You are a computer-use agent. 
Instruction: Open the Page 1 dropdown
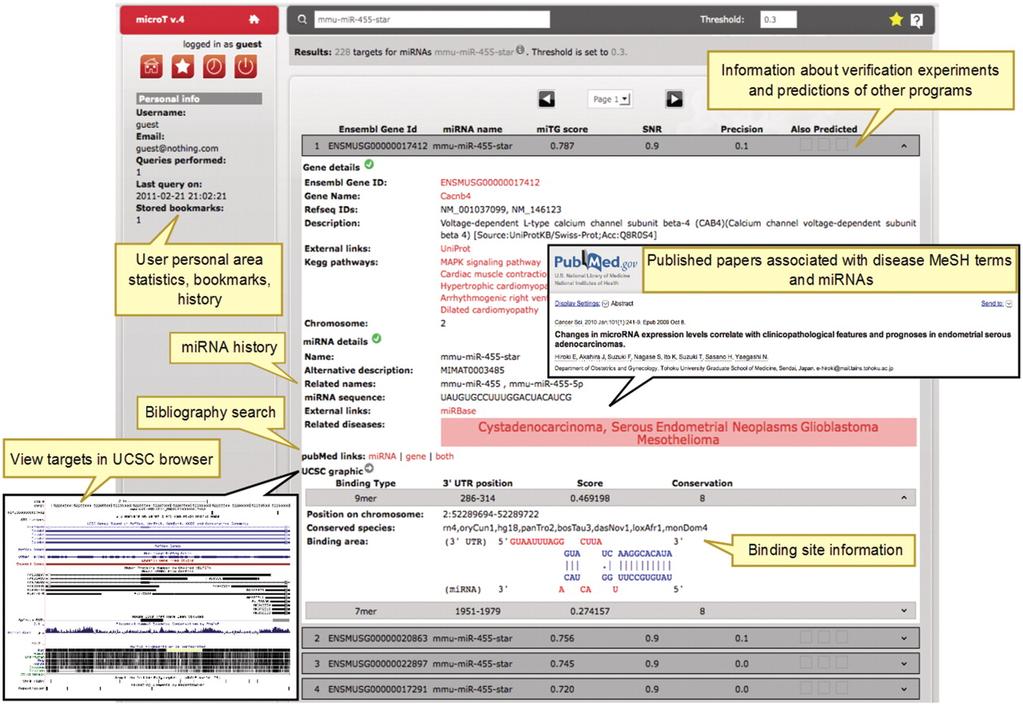609,99
